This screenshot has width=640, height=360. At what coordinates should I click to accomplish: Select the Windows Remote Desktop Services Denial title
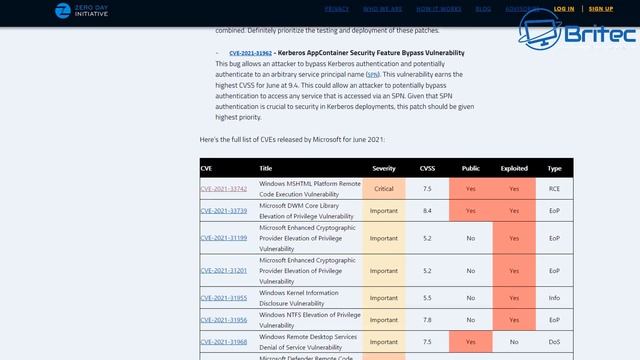point(308,342)
